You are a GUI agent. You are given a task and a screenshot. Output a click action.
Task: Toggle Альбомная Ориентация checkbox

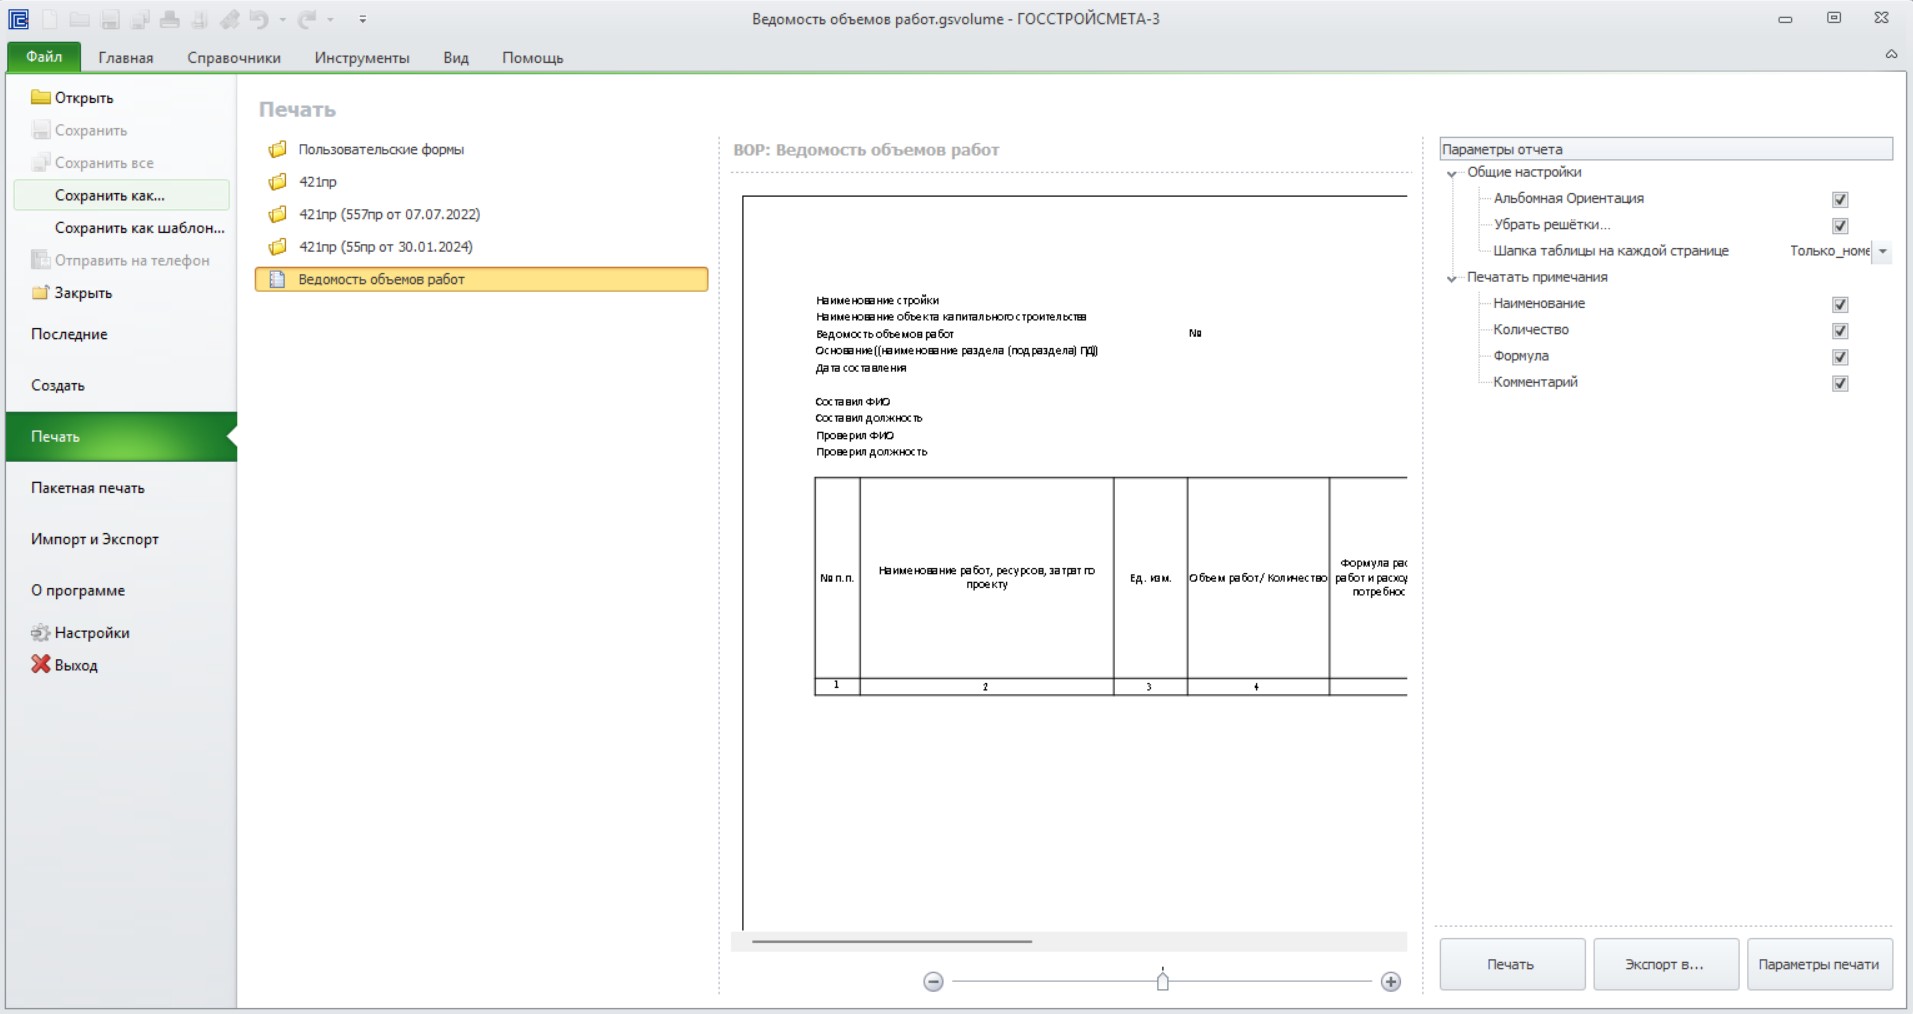[1840, 199]
